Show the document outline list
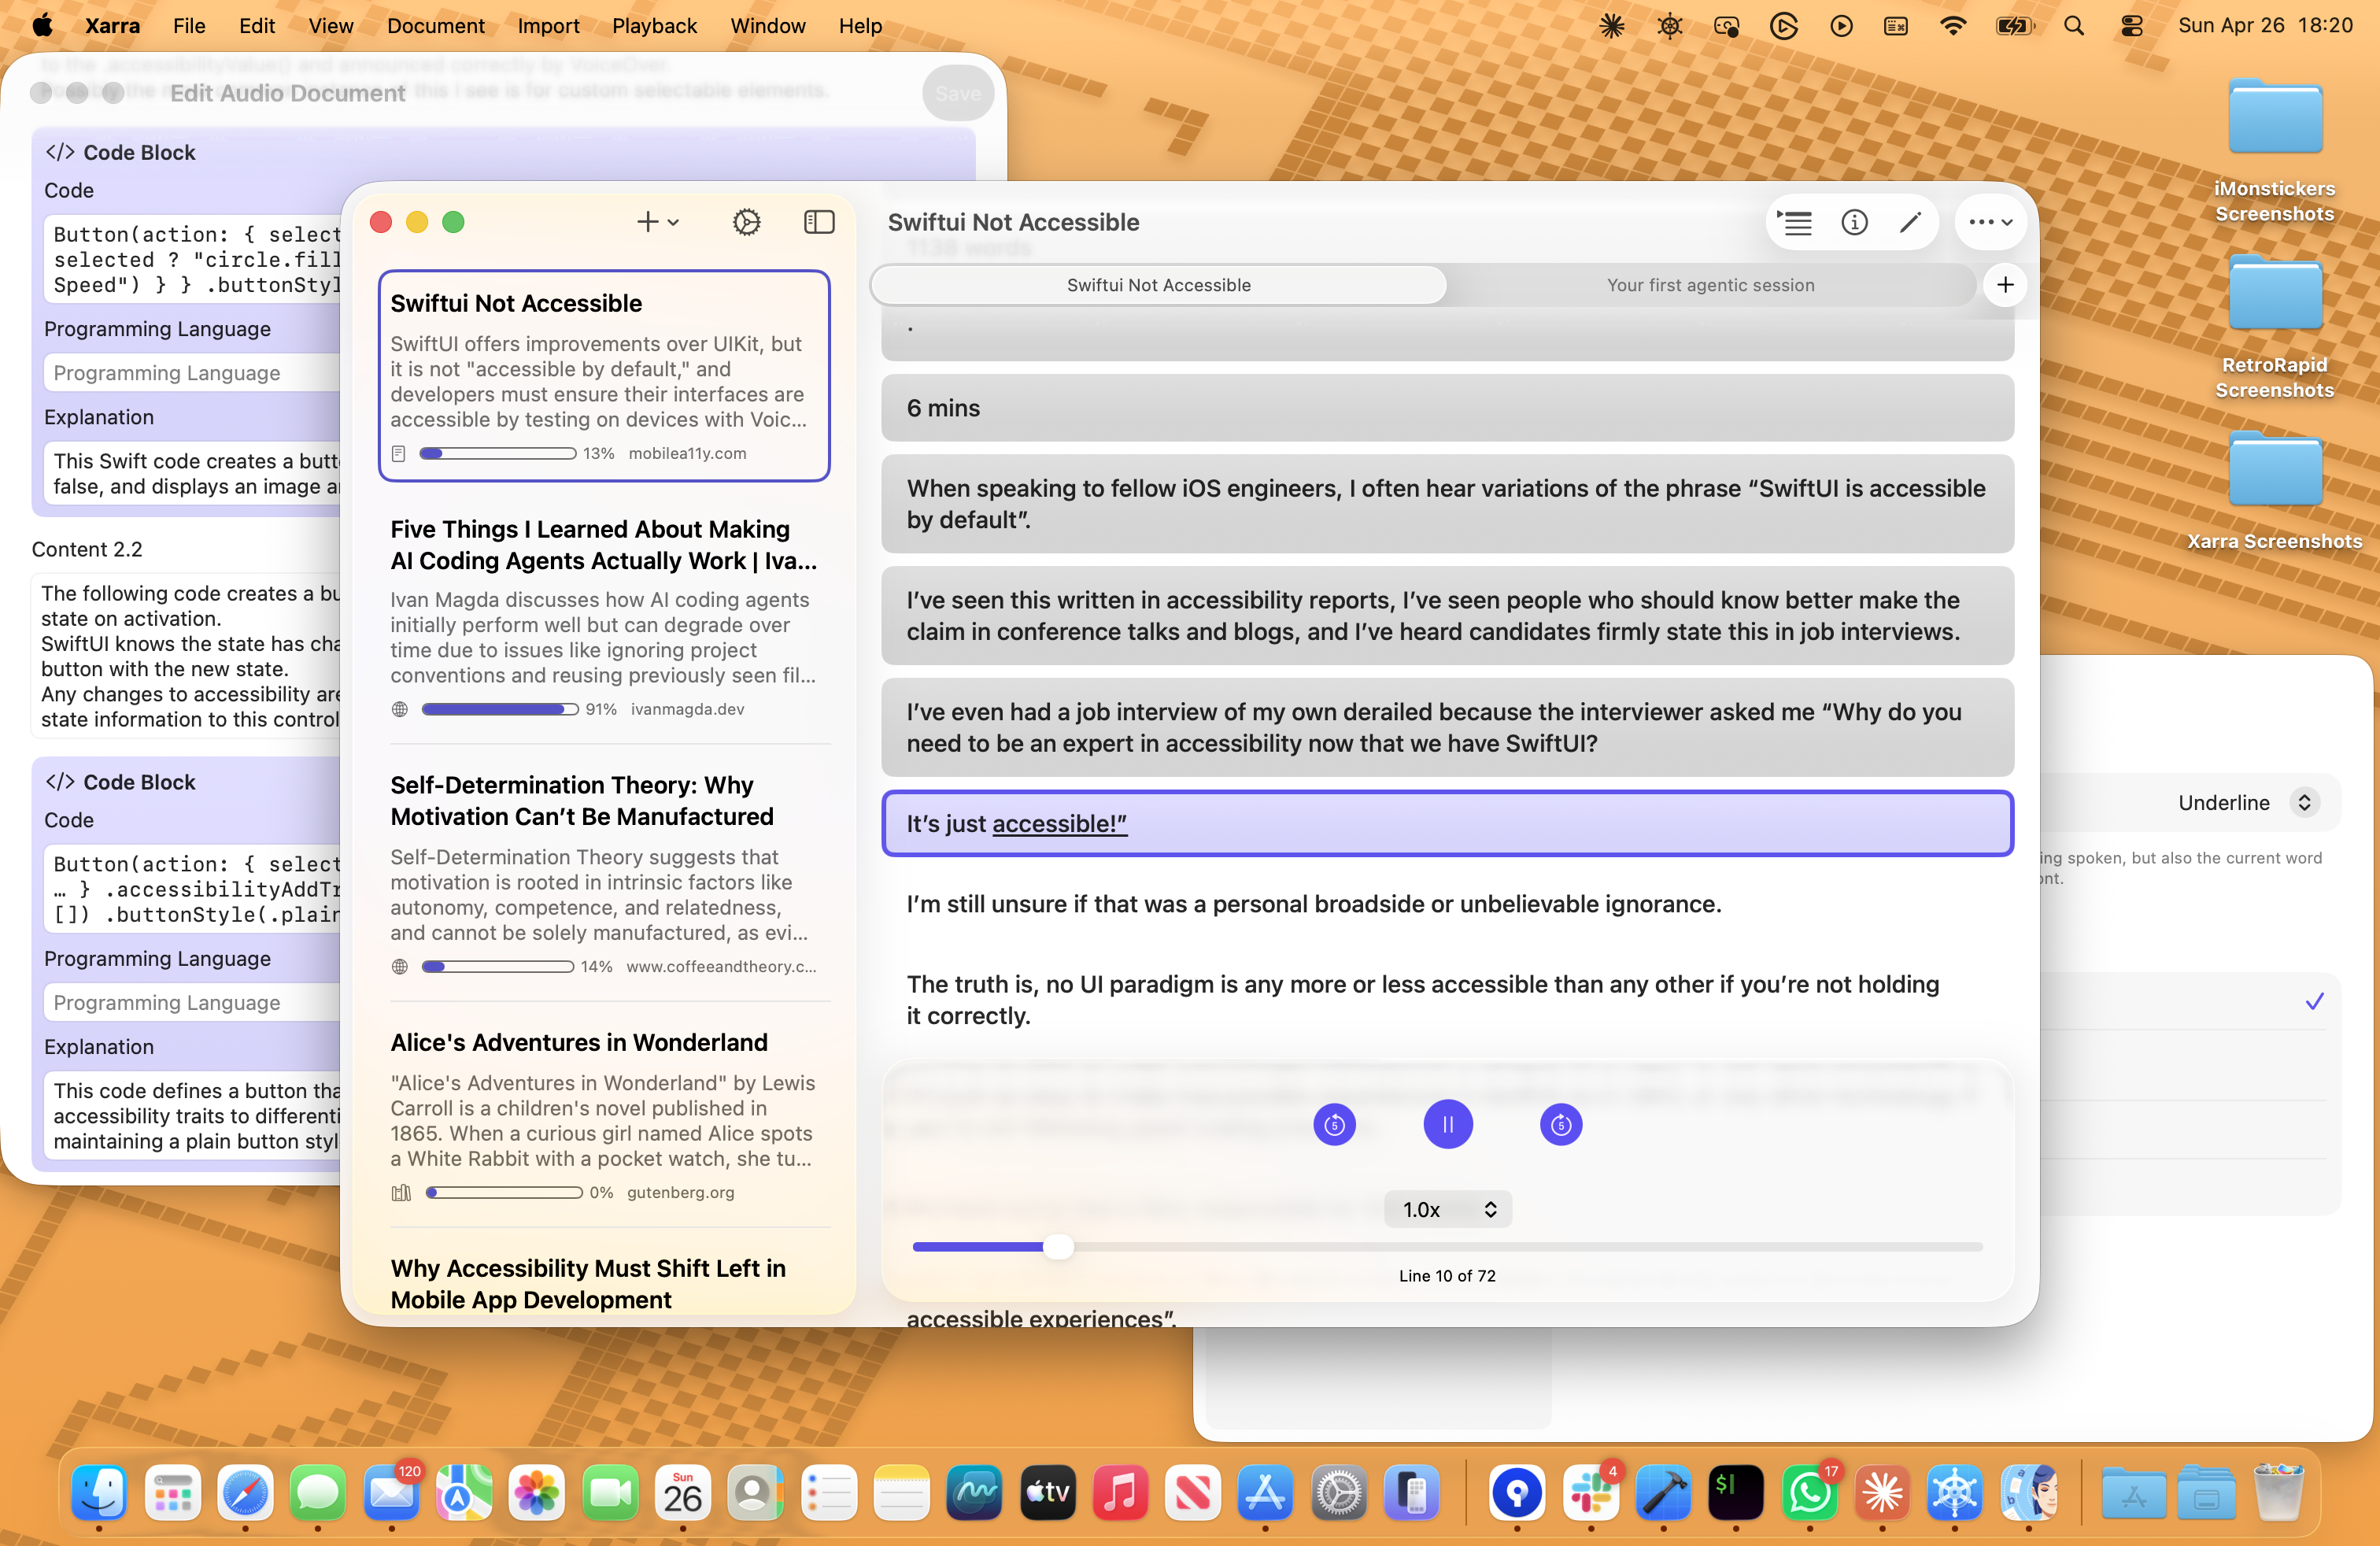This screenshot has height=1546, width=2380. click(1795, 222)
